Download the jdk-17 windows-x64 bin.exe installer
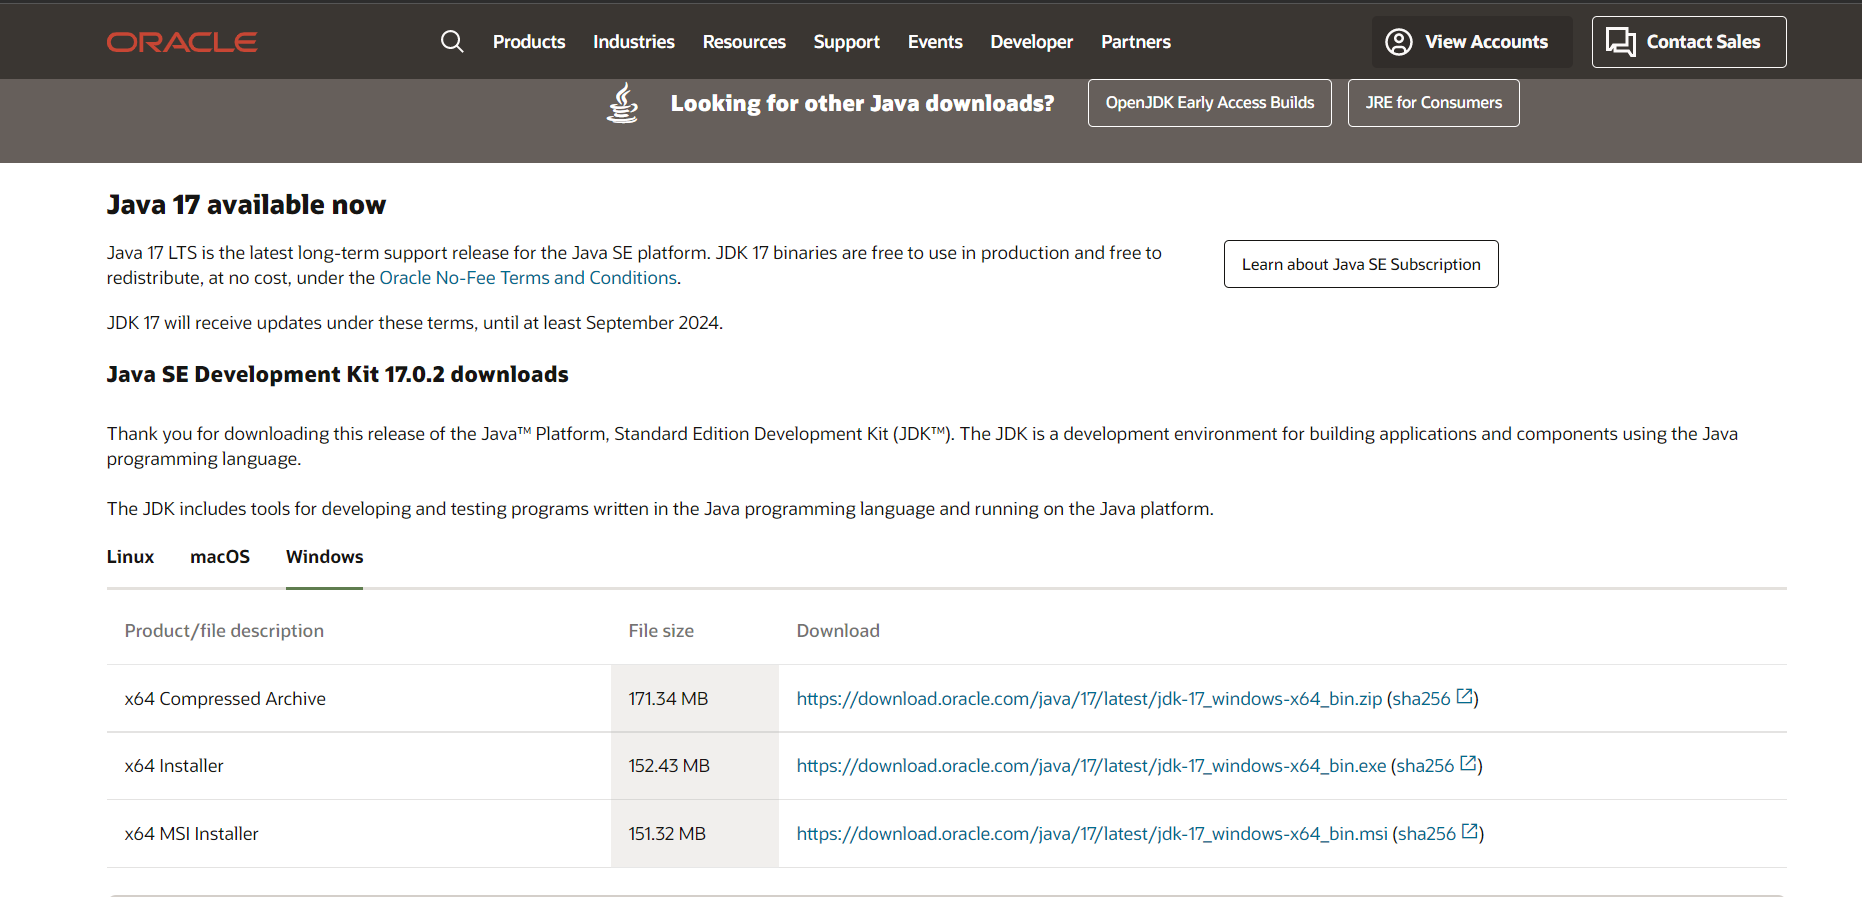1862x897 pixels. tap(1091, 766)
